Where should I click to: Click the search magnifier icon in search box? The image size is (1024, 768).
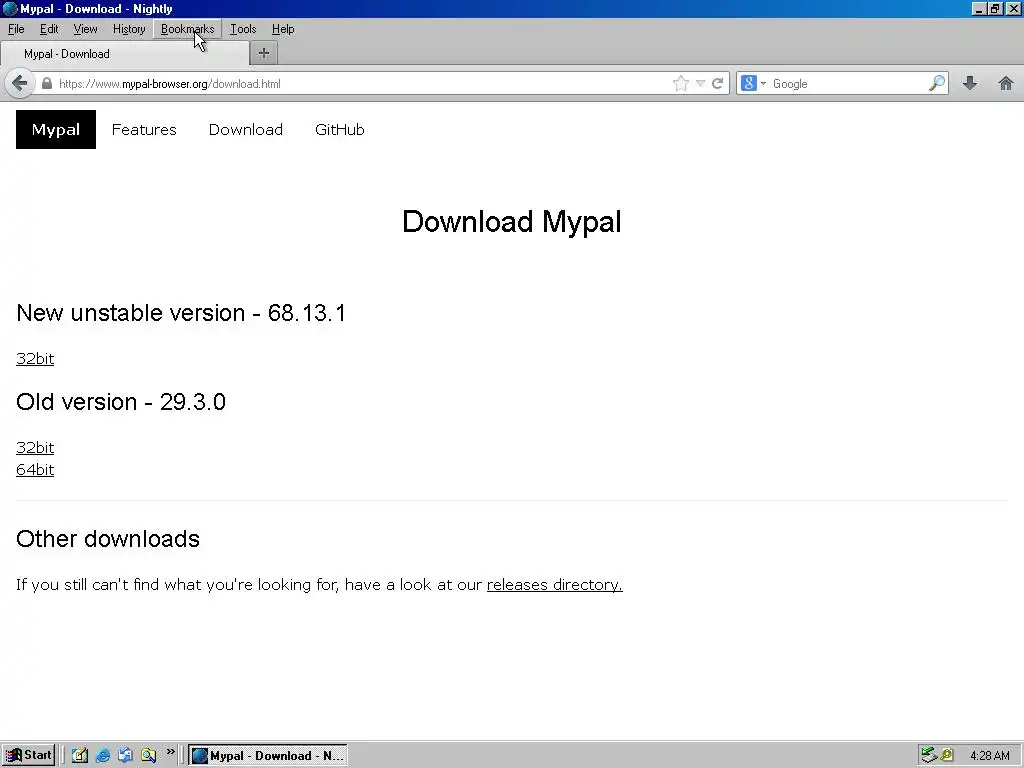[x=937, y=84]
